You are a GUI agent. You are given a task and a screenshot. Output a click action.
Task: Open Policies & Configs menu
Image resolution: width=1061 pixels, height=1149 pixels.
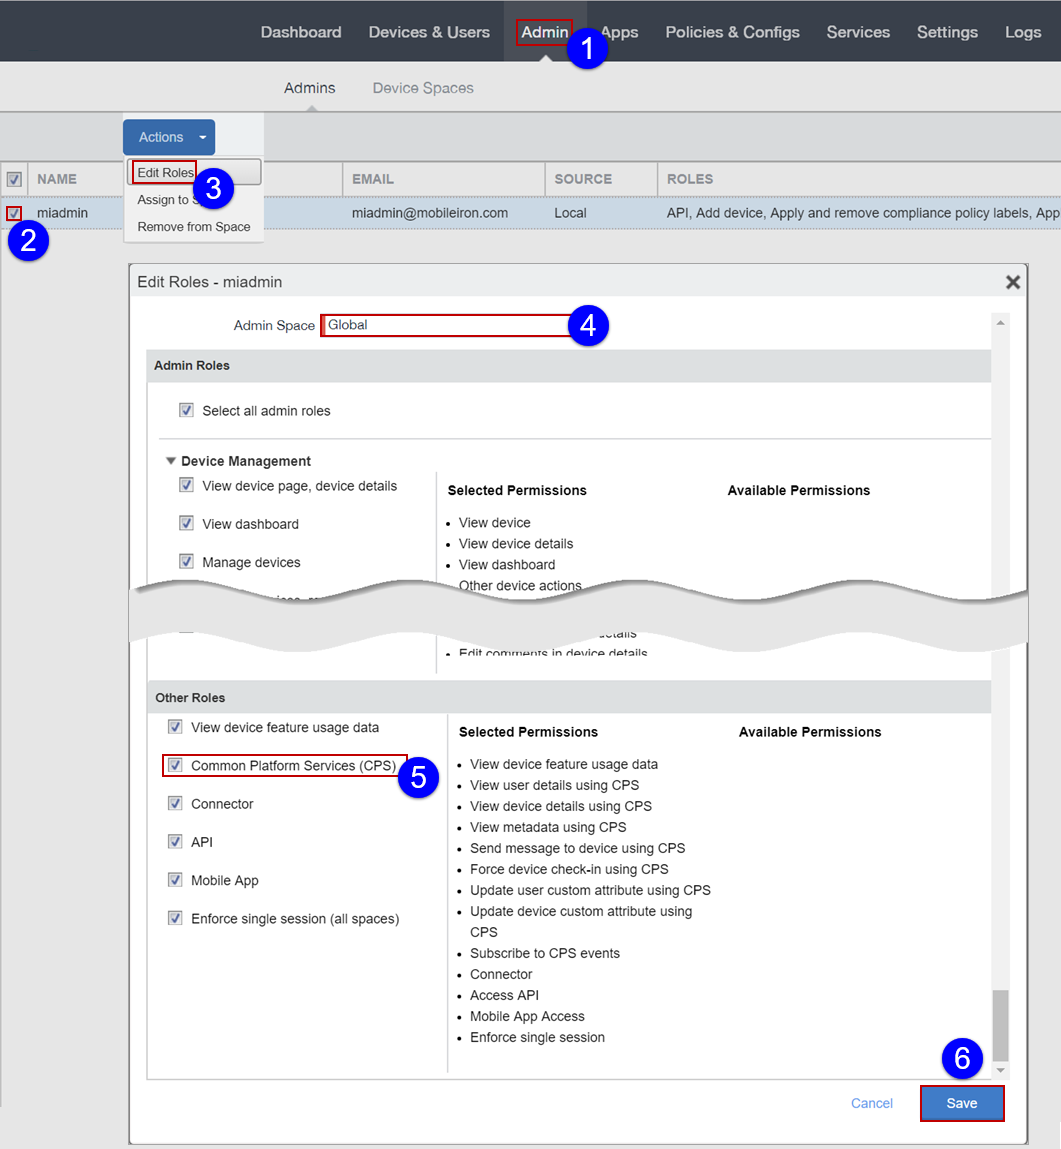[x=732, y=32]
